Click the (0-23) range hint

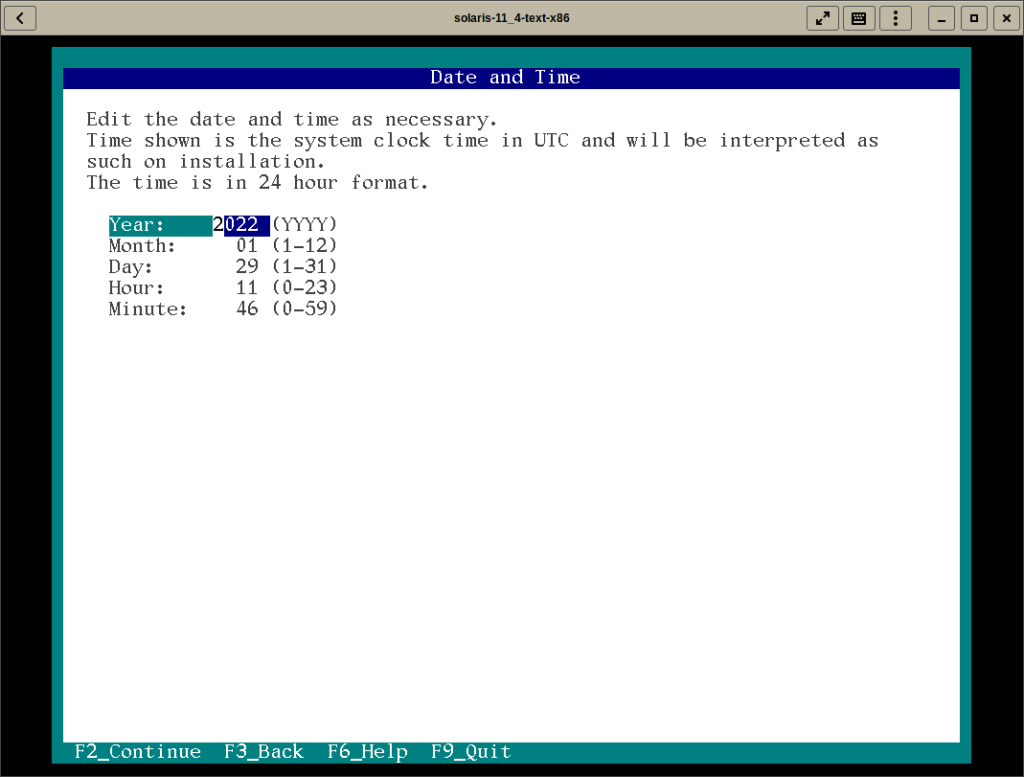(x=304, y=288)
